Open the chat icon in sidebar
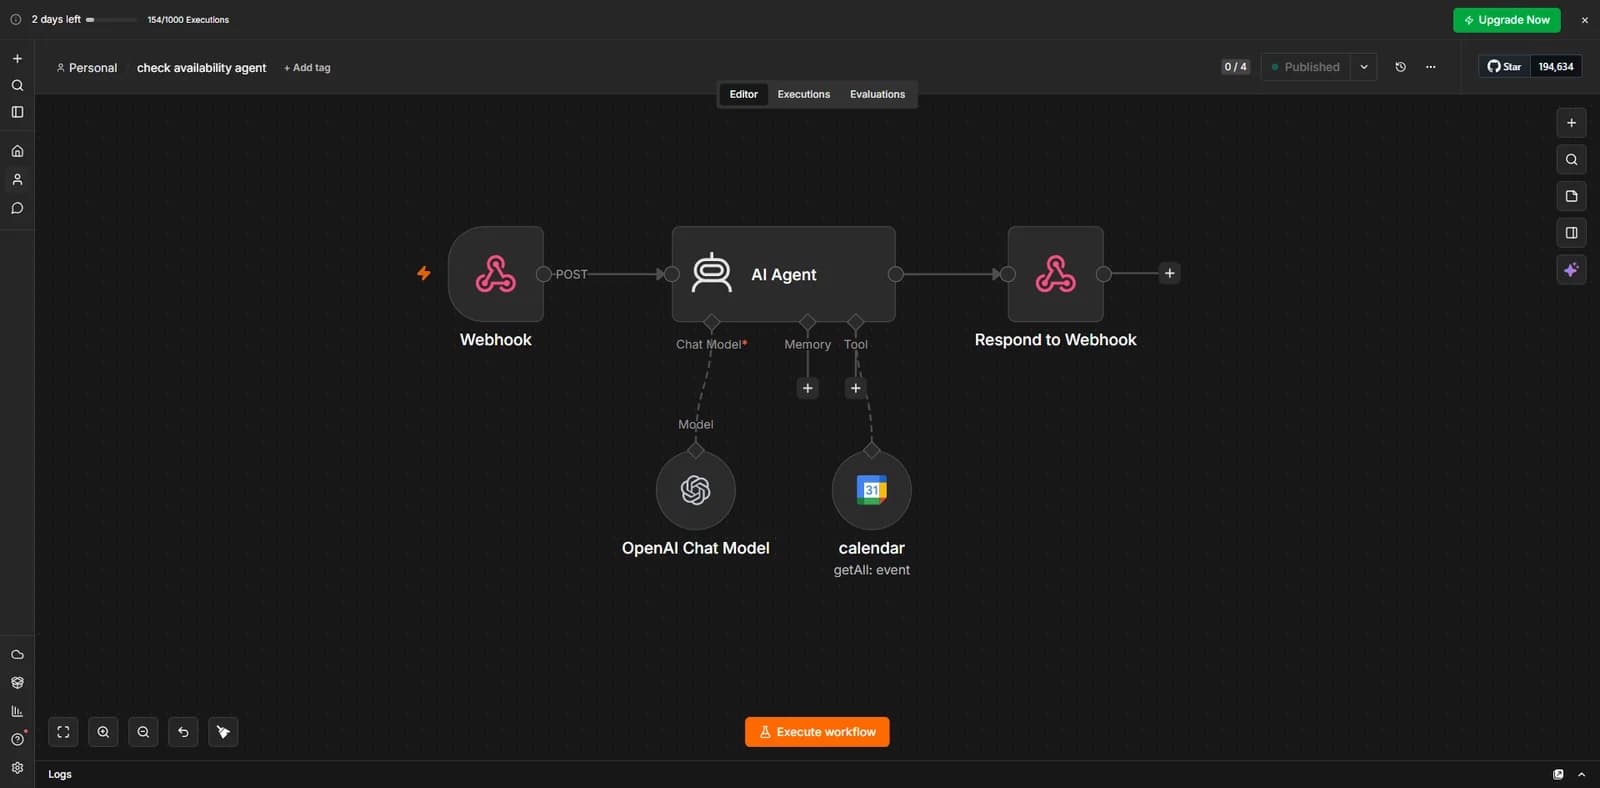The height and width of the screenshot is (788, 1600). coord(17,208)
